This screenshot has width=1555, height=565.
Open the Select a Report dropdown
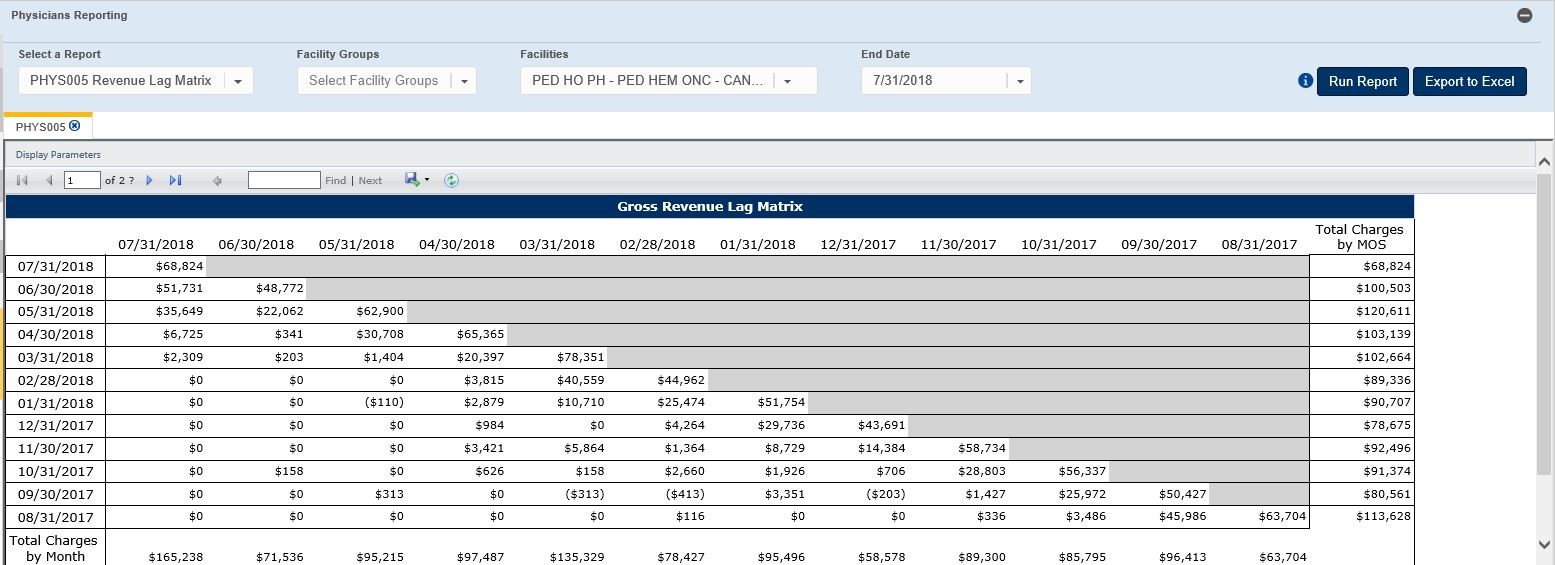click(x=238, y=81)
